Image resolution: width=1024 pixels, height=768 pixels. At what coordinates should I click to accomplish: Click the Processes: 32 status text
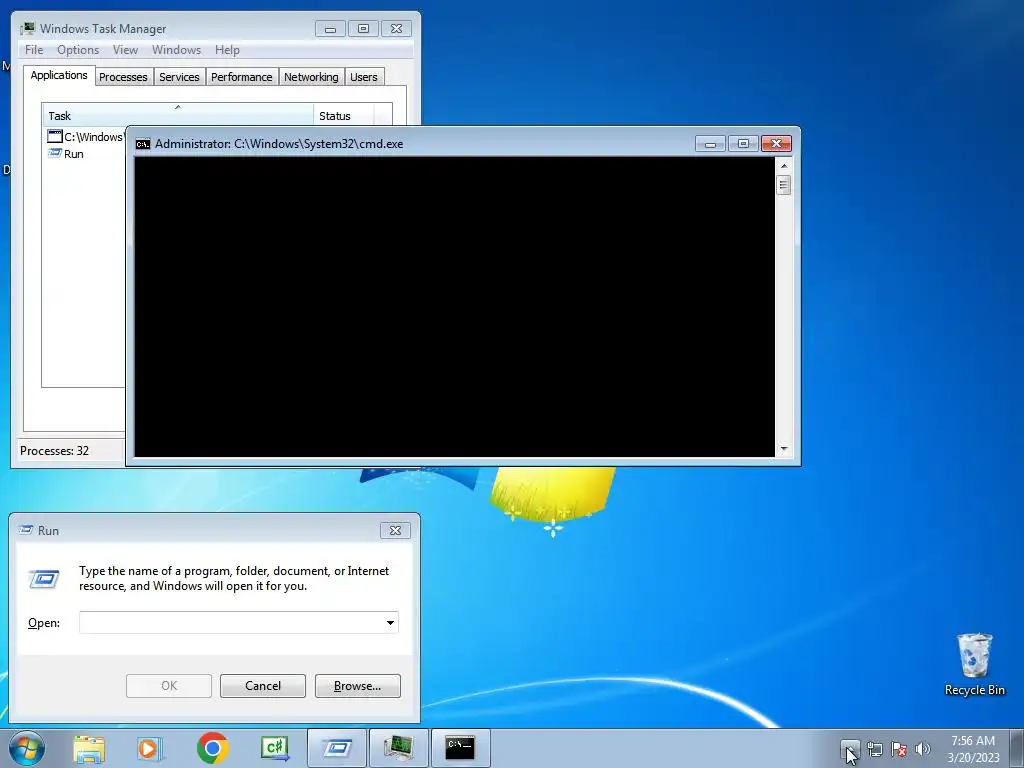pos(54,451)
